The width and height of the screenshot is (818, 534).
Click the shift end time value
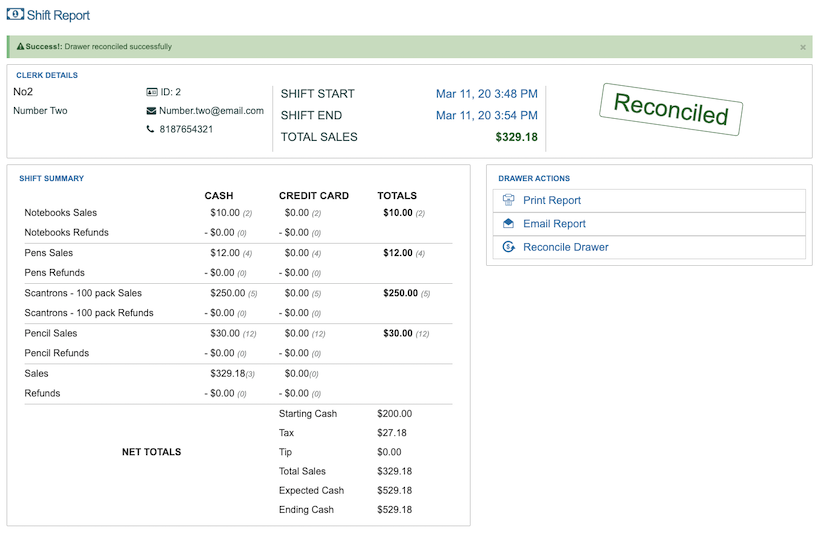(486, 115)
